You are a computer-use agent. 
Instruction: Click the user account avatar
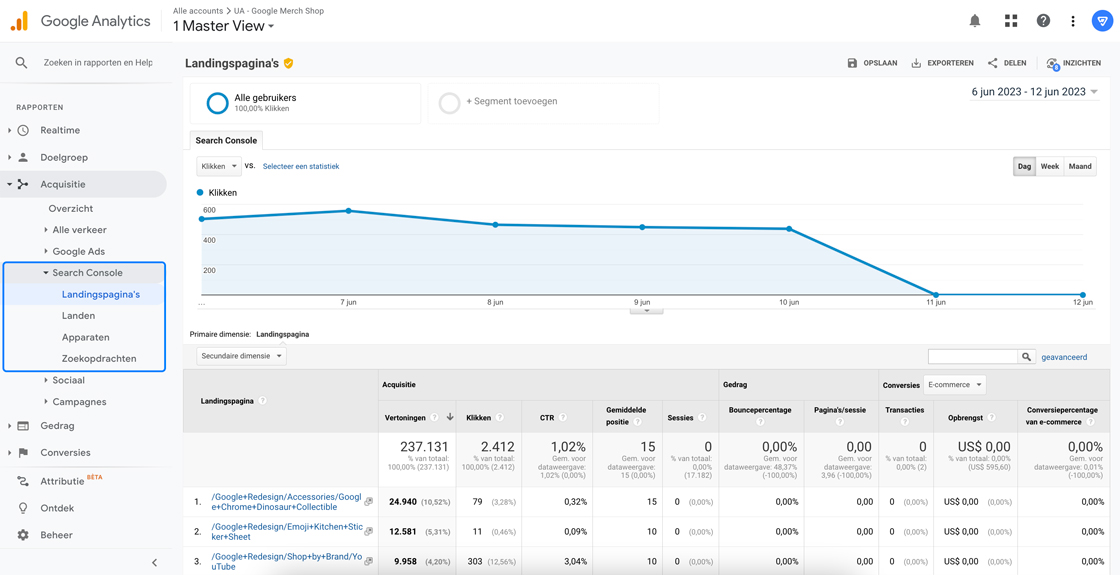coord(1101,21)
